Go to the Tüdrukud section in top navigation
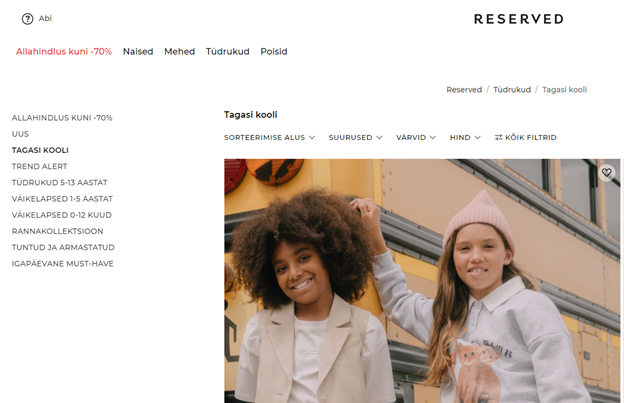Screen dimensions: 624x403 point(228,51)
